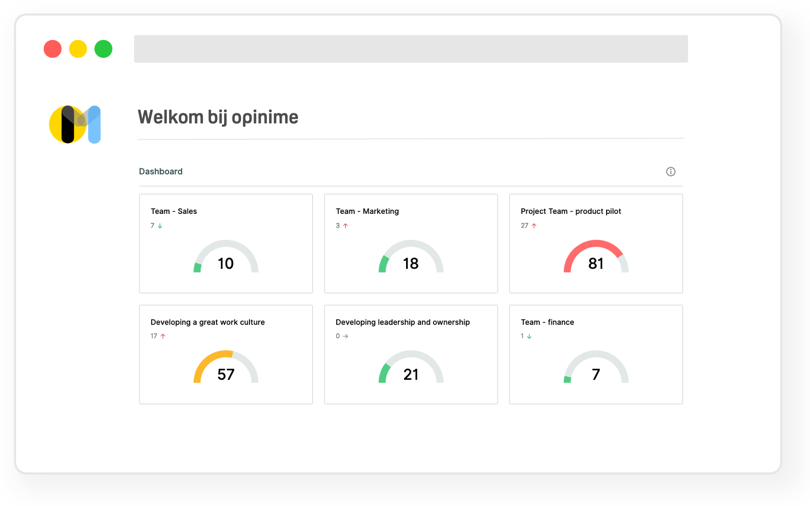This screenshot has width=810, height=506.
Task: Open the Team - Sales title
Action: coord(174,211)
